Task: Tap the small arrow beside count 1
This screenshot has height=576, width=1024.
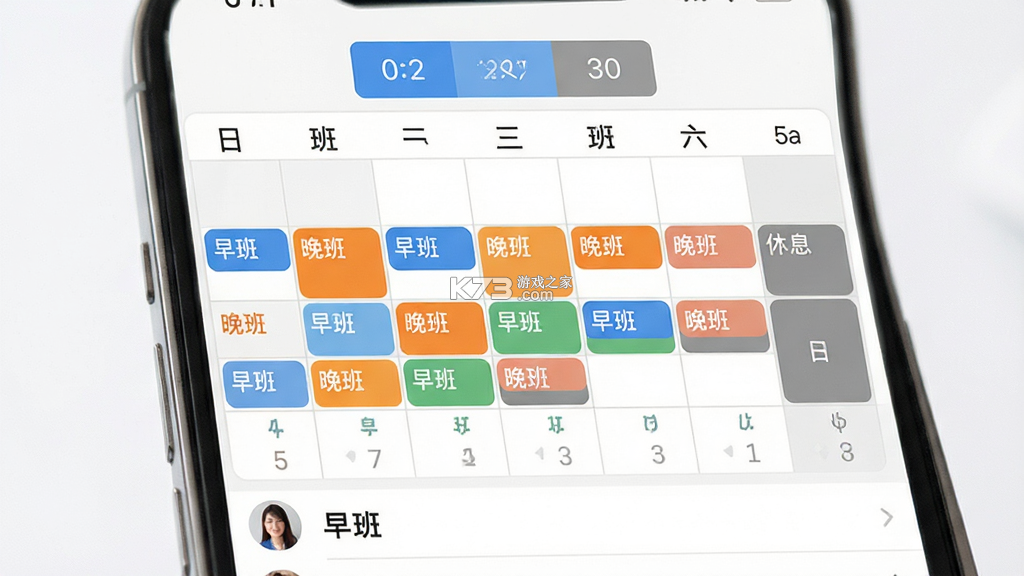Action: tap(728, 451)
